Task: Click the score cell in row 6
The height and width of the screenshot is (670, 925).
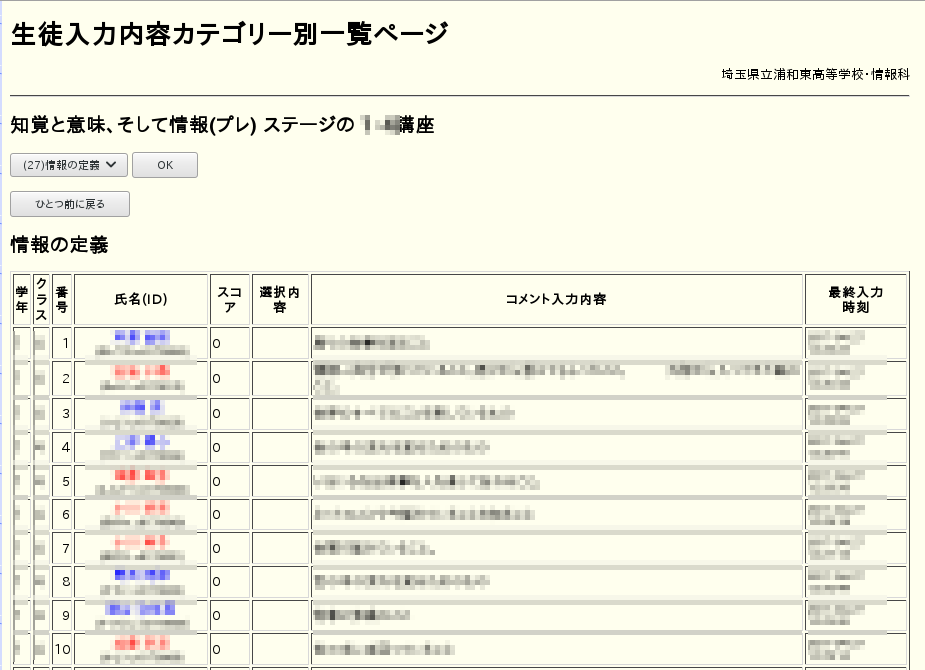Action: click(229, 514)
